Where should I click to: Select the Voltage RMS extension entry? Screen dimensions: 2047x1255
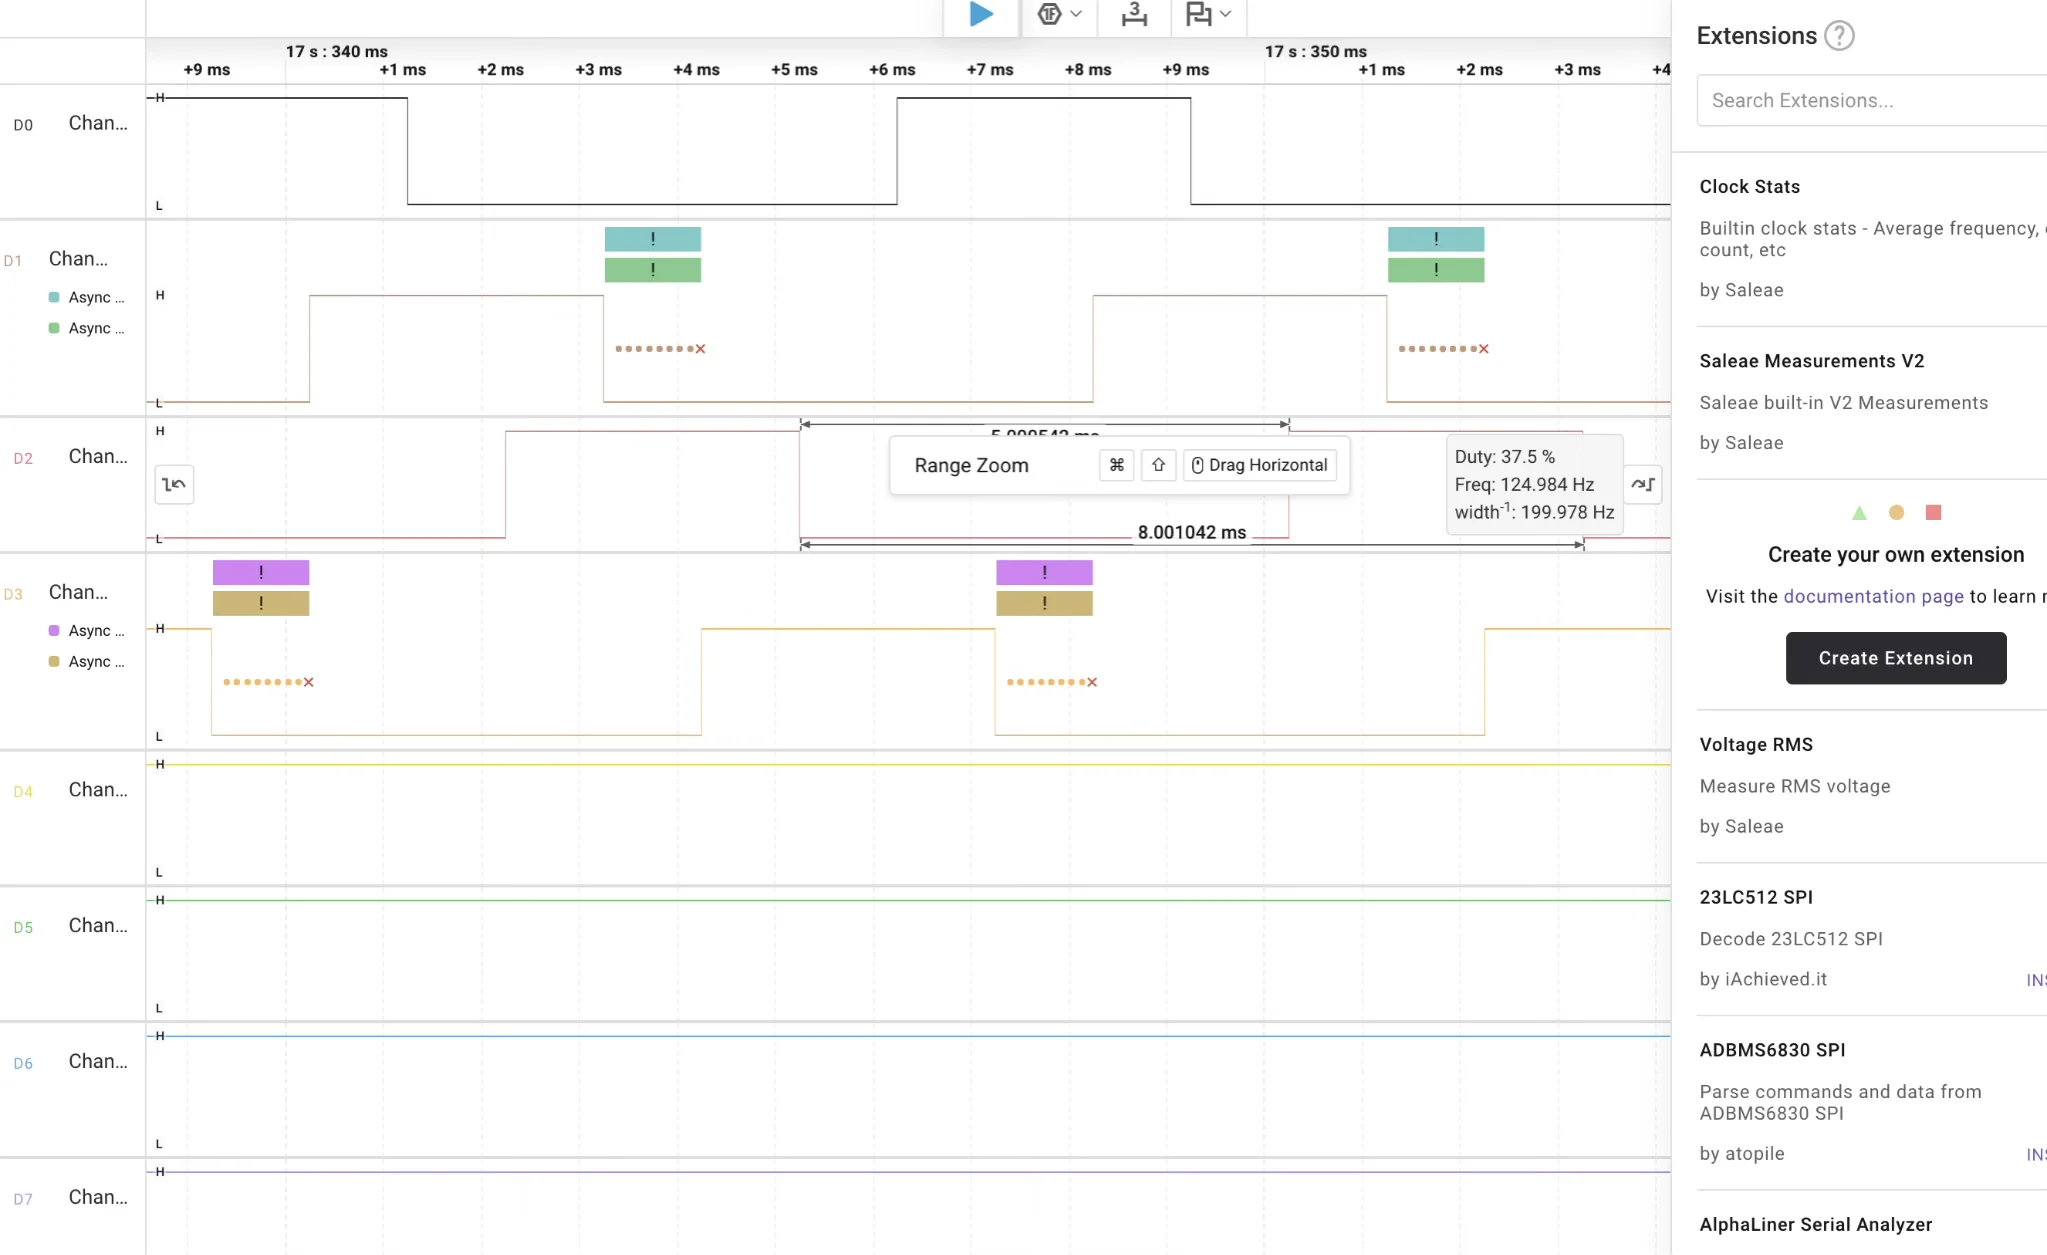point(1755,745)
